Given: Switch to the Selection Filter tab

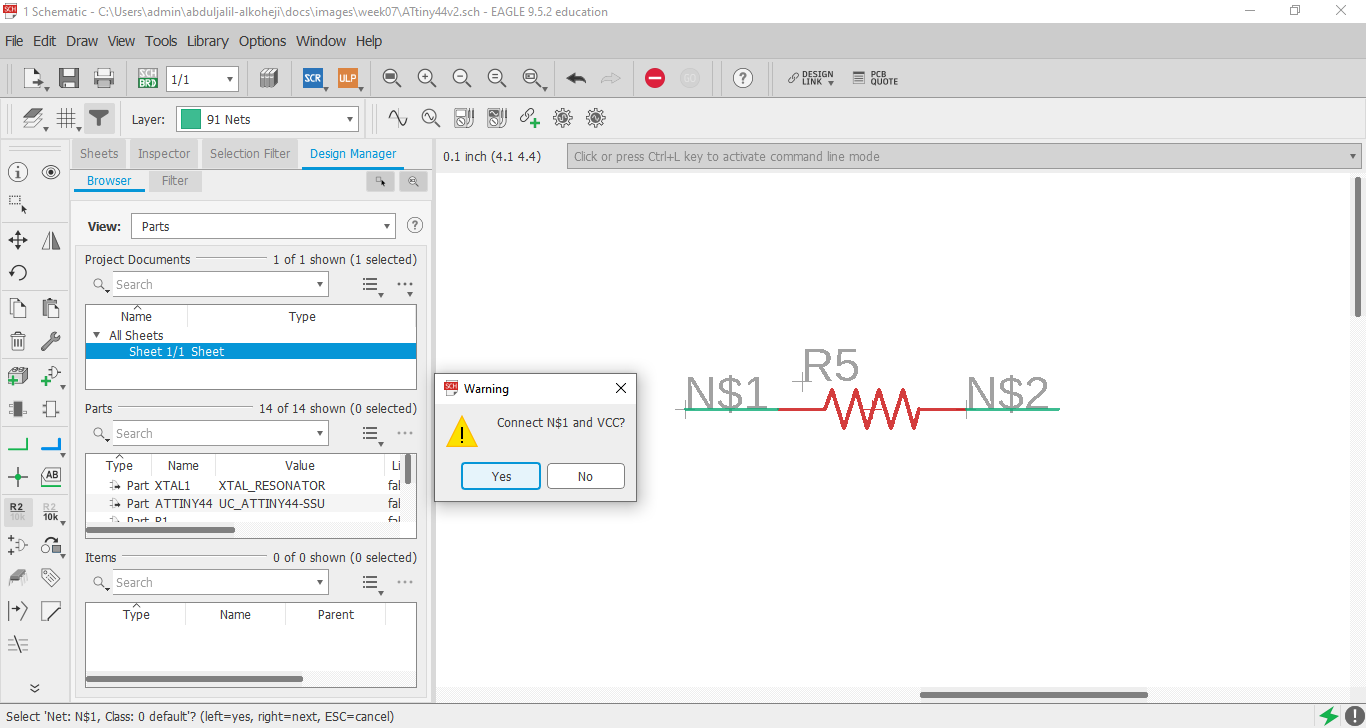Looking at the screenshot, I should (250, 154).
